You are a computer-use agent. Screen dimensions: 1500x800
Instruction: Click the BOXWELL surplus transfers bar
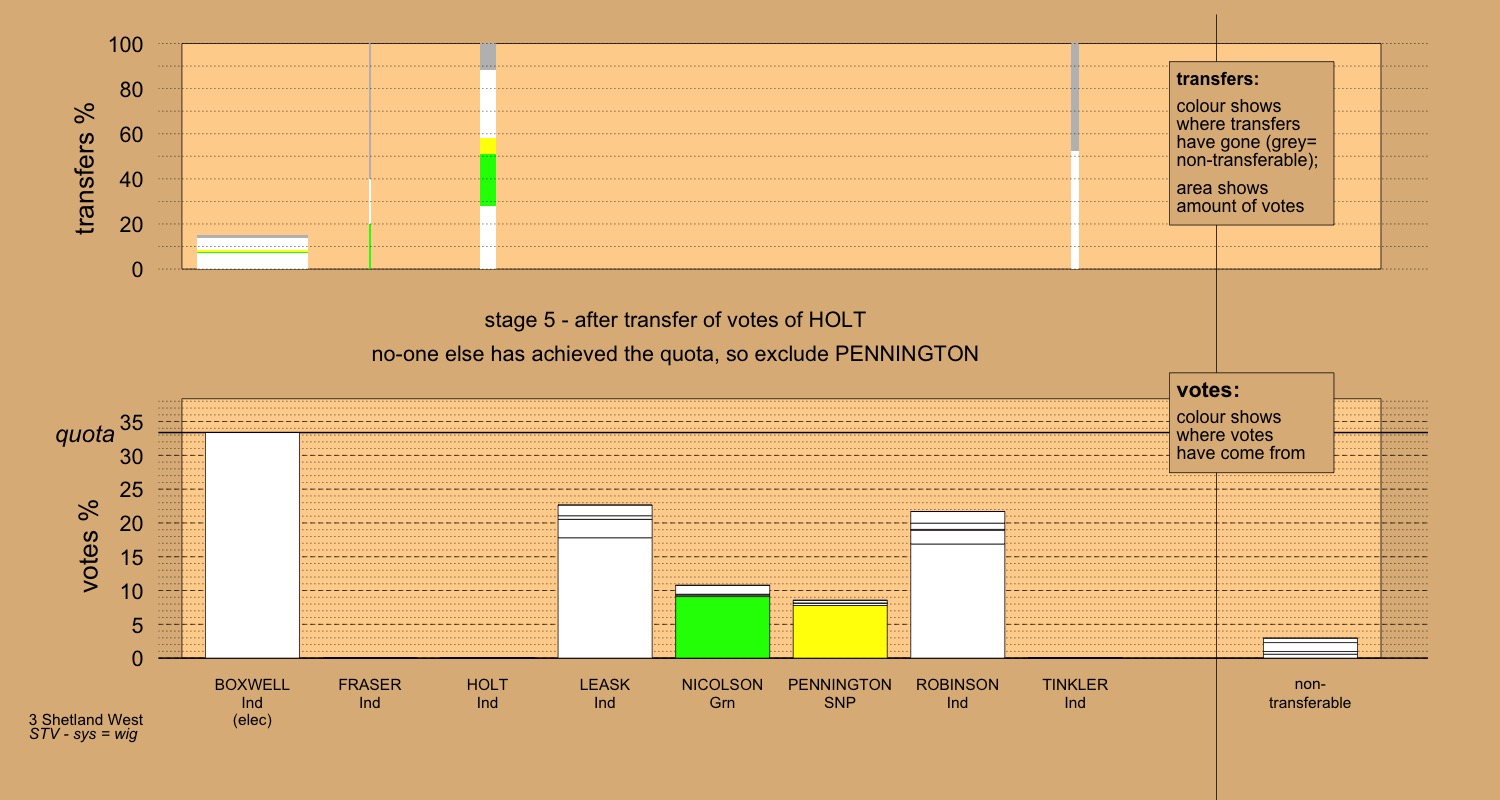tap(252, 252)
